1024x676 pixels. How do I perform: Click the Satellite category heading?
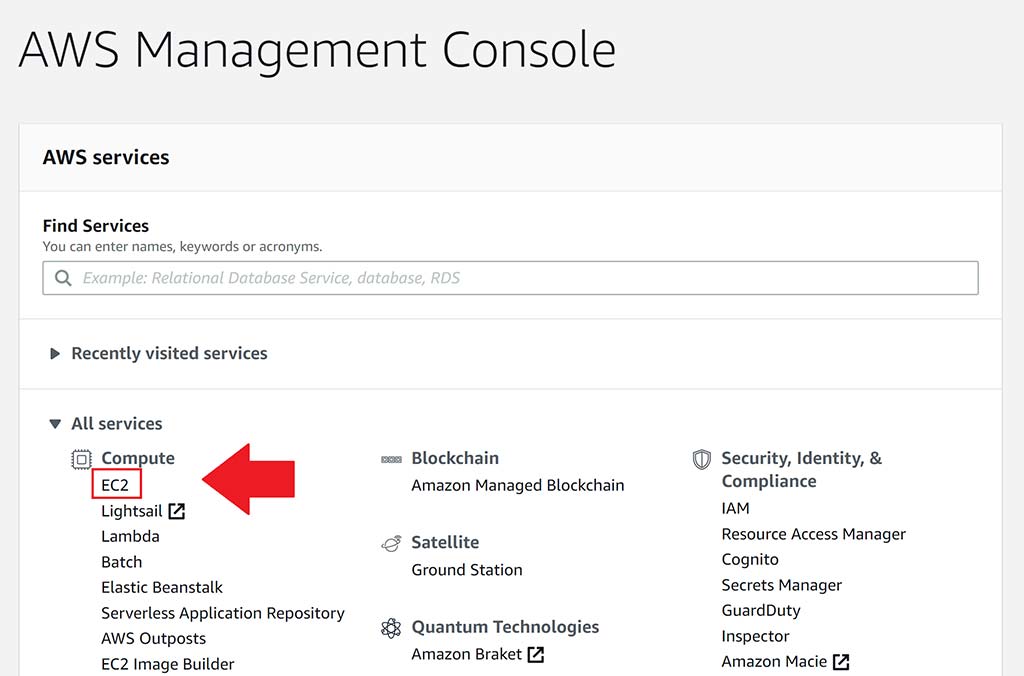pos(445,542)
